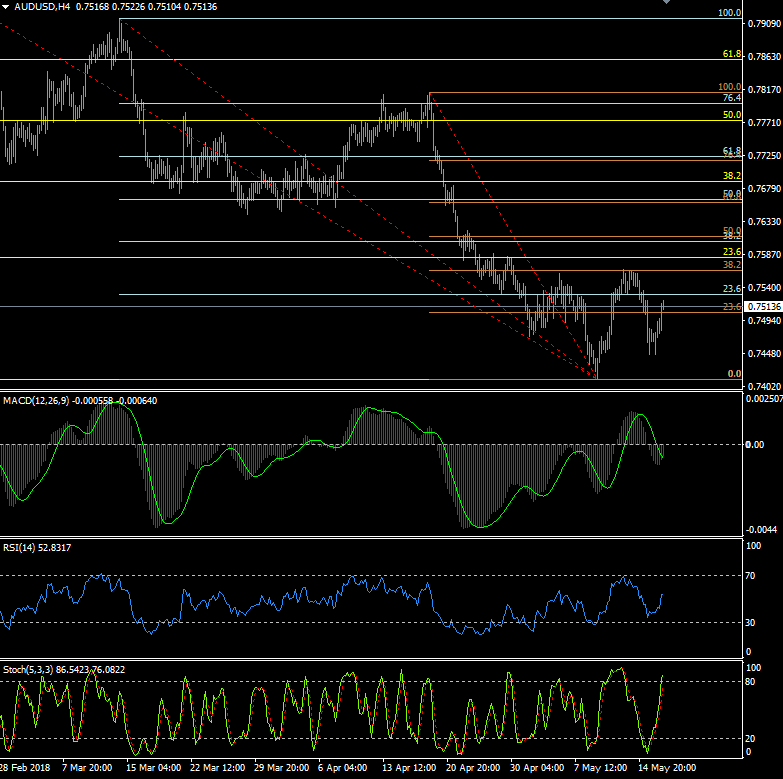Click the MACD 0.00 scale value
The image size is (783, 779).
pos(756,444)
